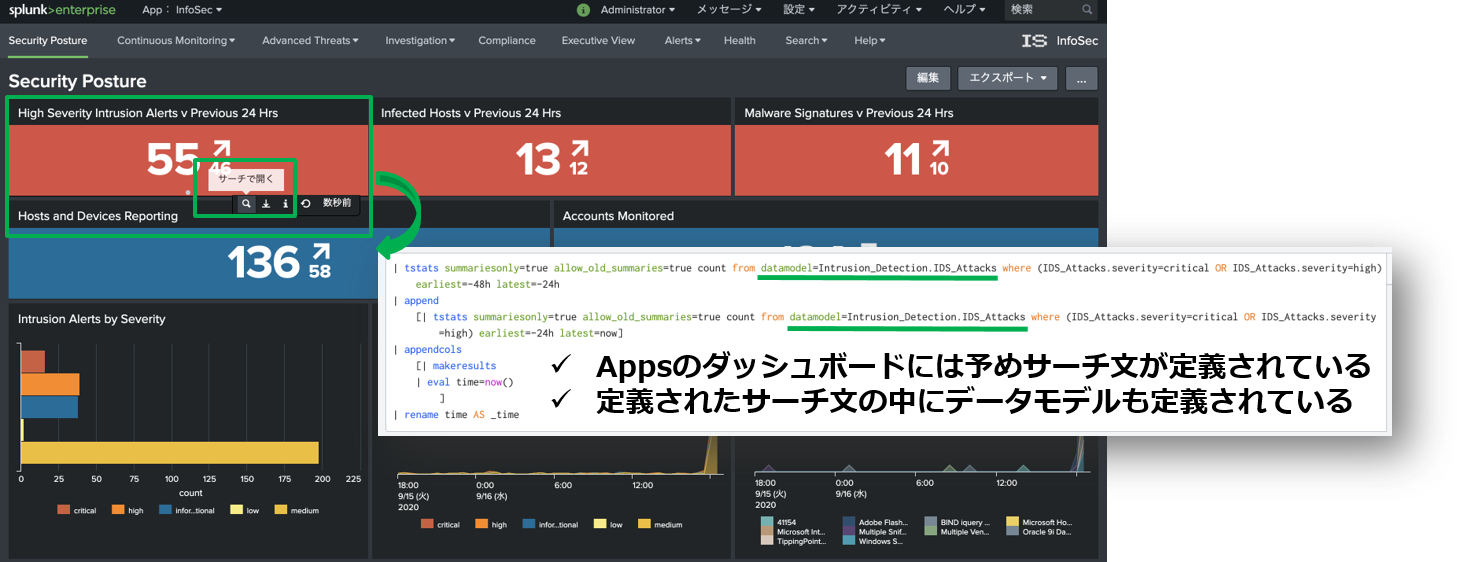This screenshot has width=1457, height=562.
Task: Click the 41154 legend entry
Action: (x=780, y=521)
